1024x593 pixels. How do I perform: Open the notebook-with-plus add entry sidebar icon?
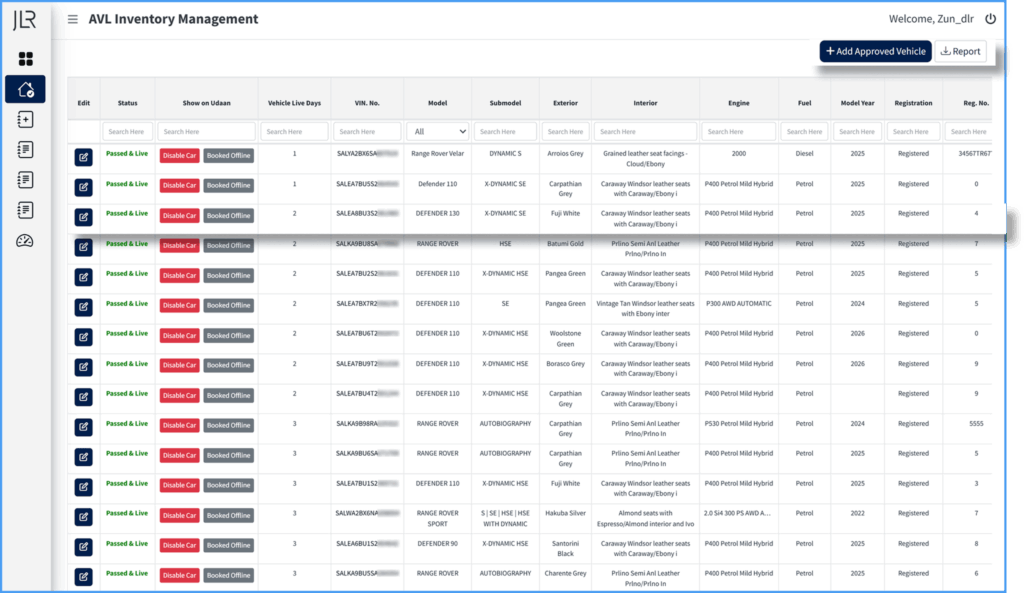coord(26,120)
